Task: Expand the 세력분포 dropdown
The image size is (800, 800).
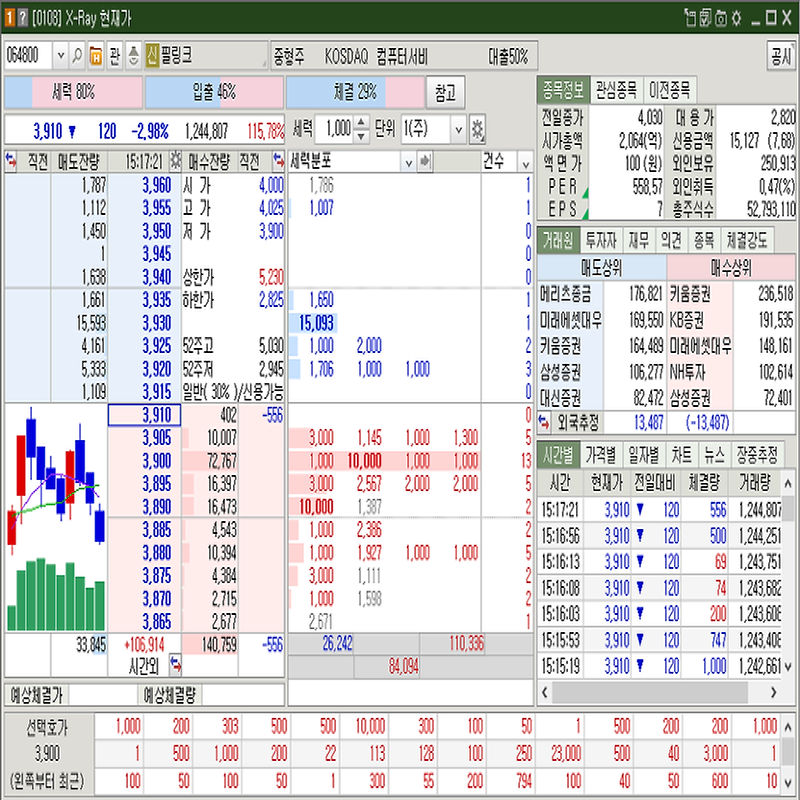Action: point(408,163)
